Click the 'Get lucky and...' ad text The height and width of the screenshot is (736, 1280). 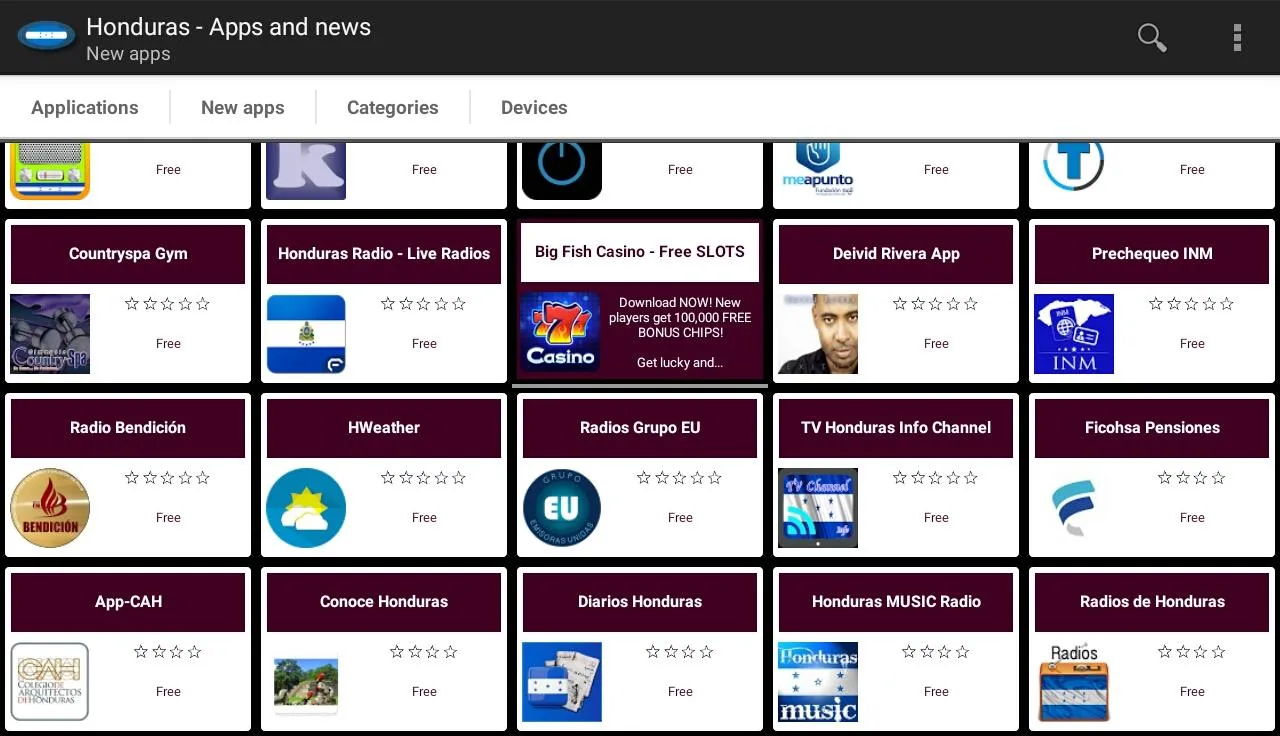pos(680,363)
